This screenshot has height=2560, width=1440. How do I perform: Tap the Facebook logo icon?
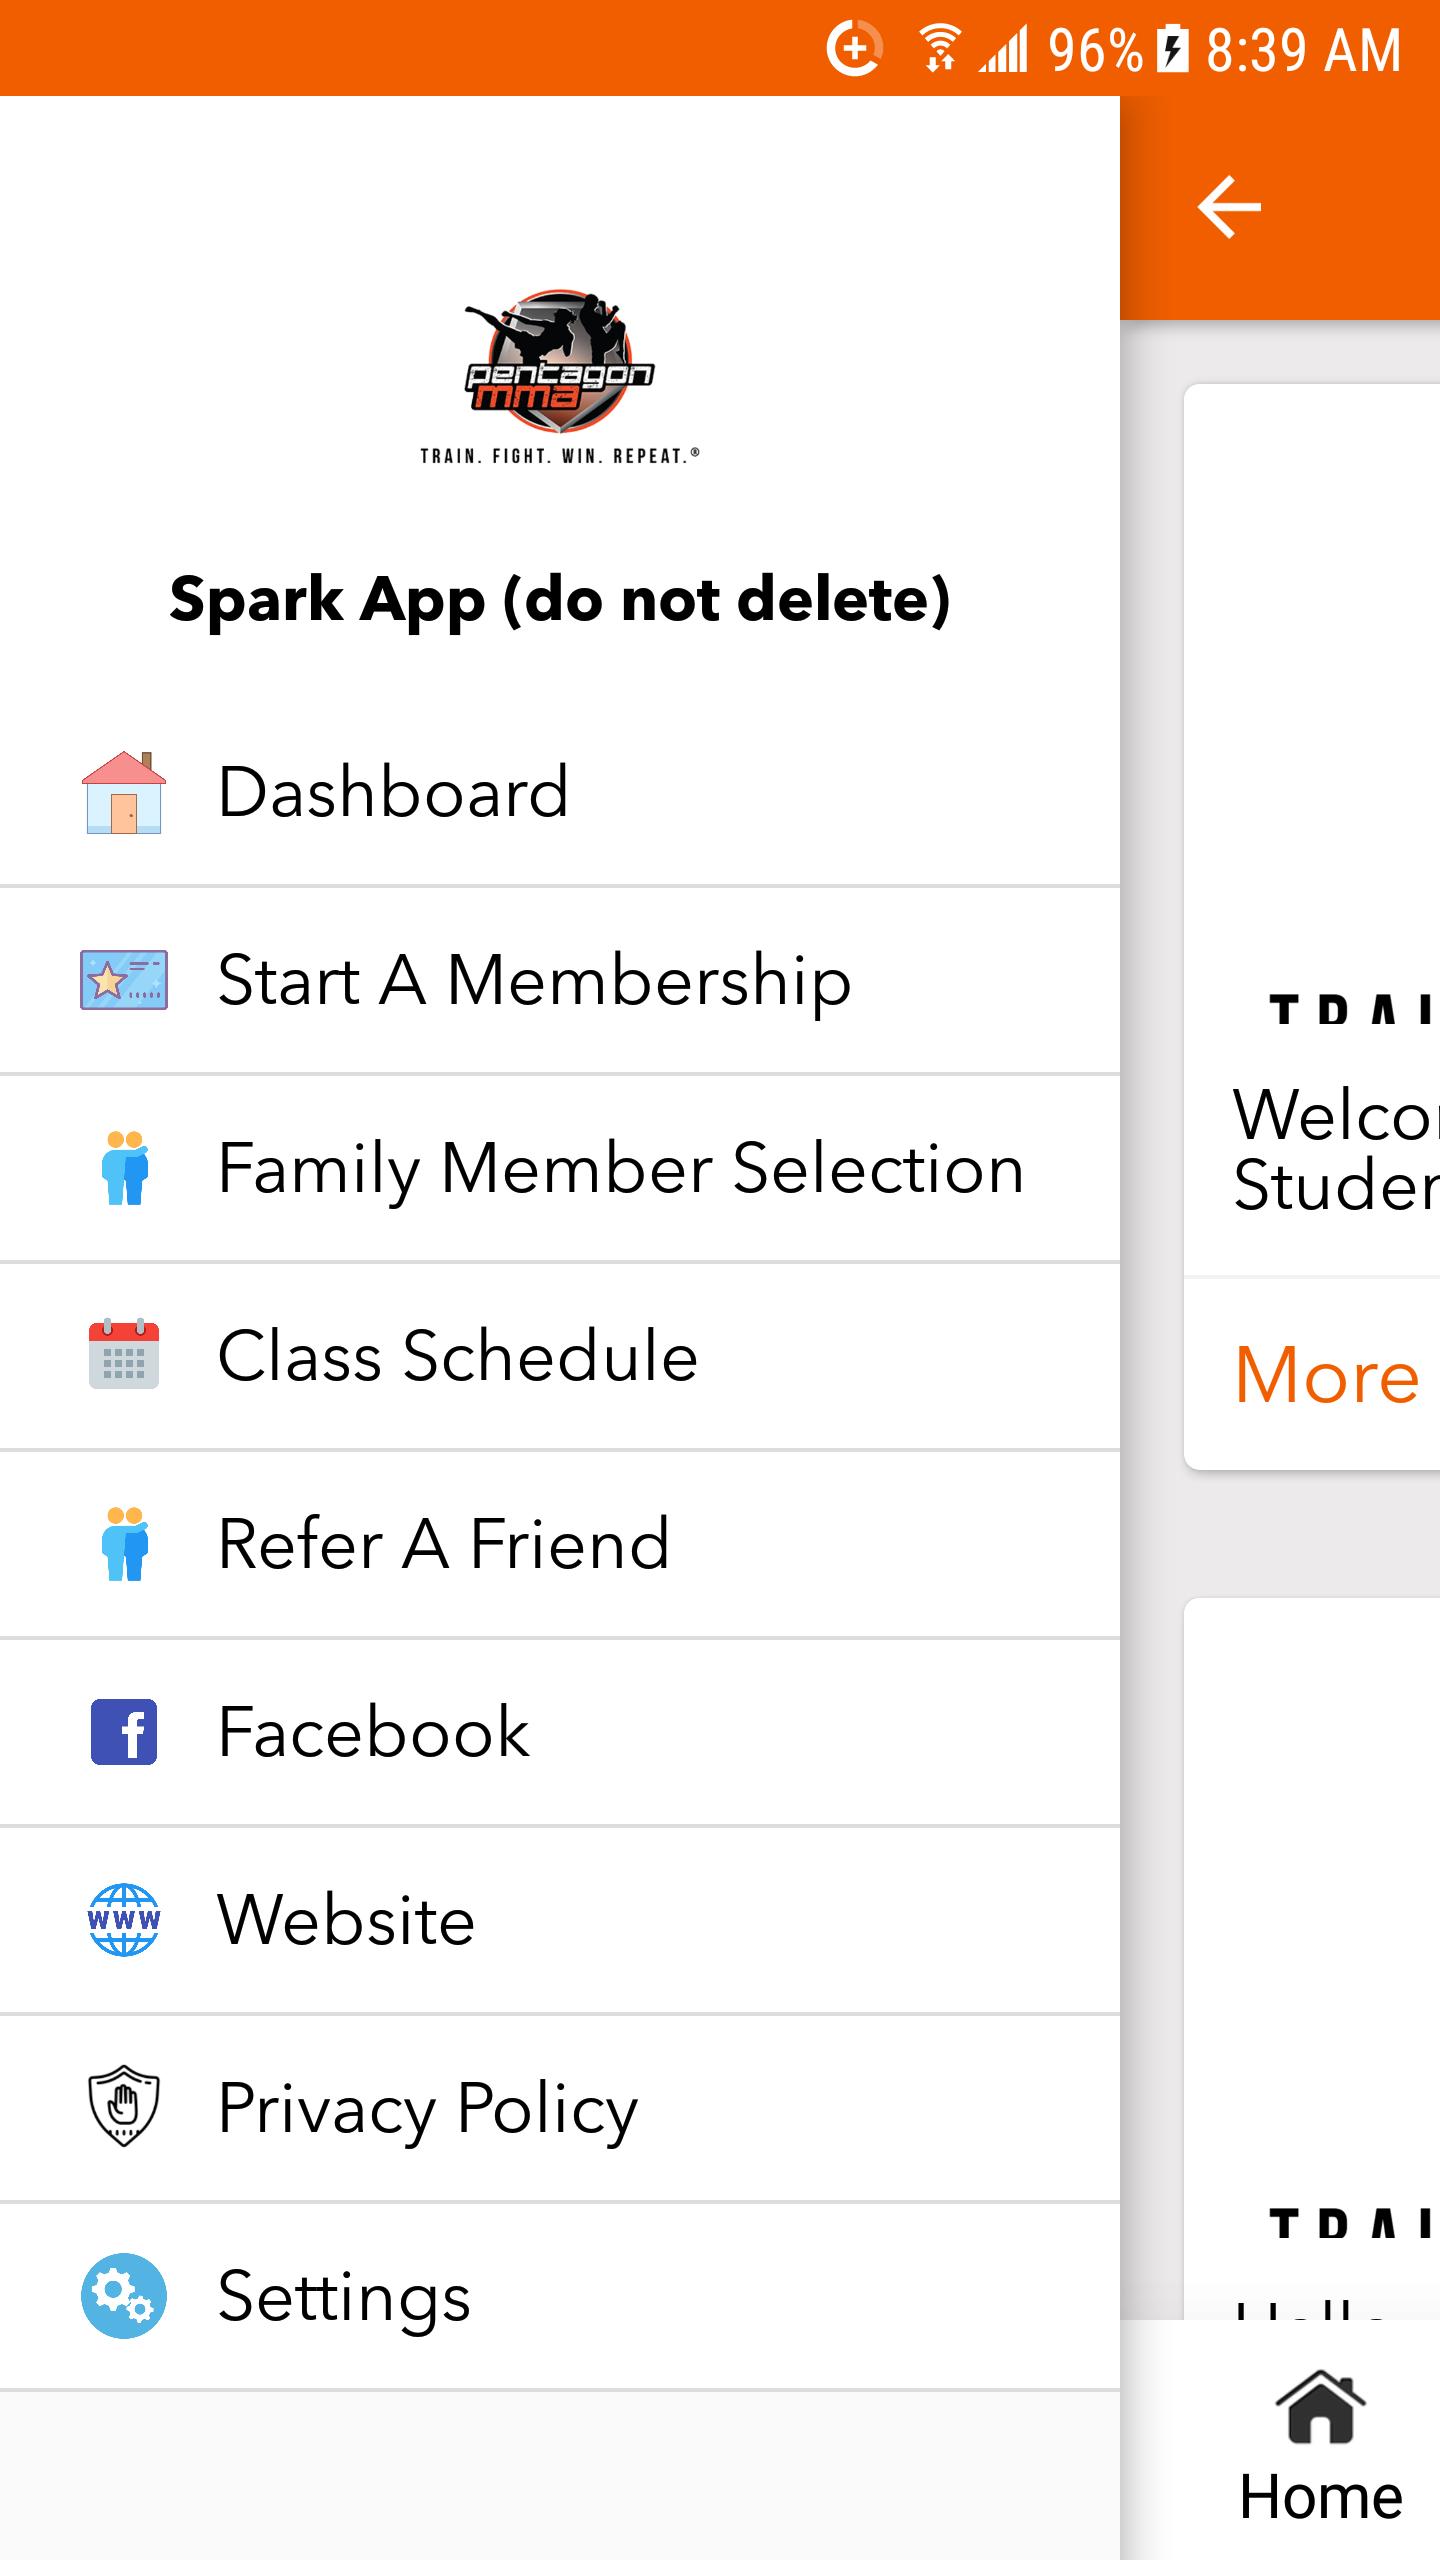[x=124, y=1731]
